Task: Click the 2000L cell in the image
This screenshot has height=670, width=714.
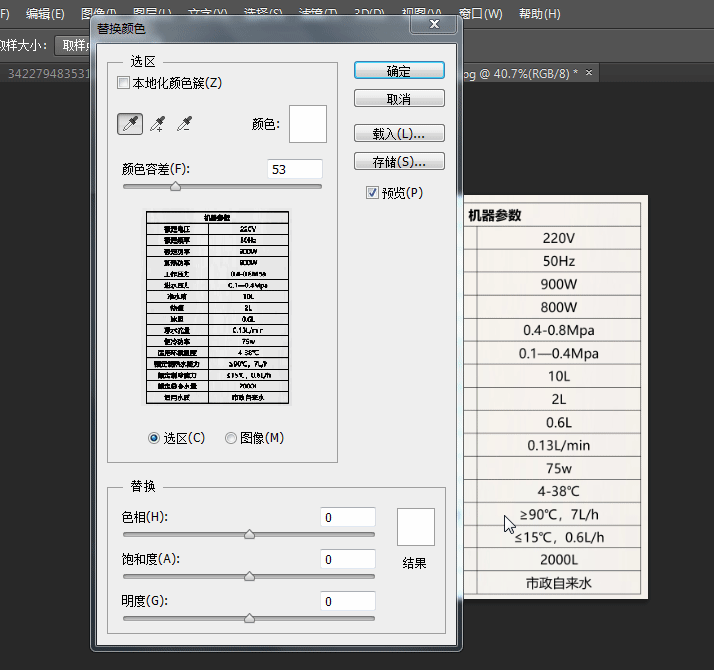Action: click(x=558, y=560)
